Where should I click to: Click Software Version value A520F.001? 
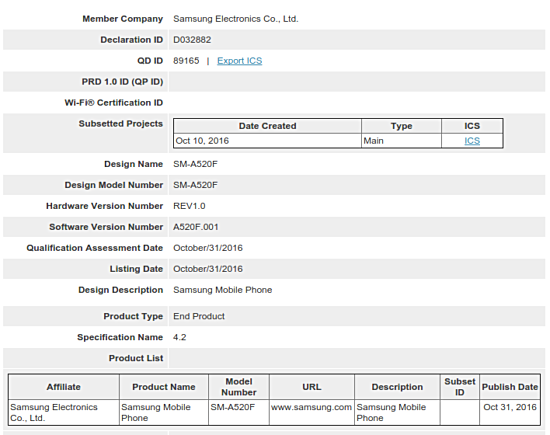pos(196,227)
